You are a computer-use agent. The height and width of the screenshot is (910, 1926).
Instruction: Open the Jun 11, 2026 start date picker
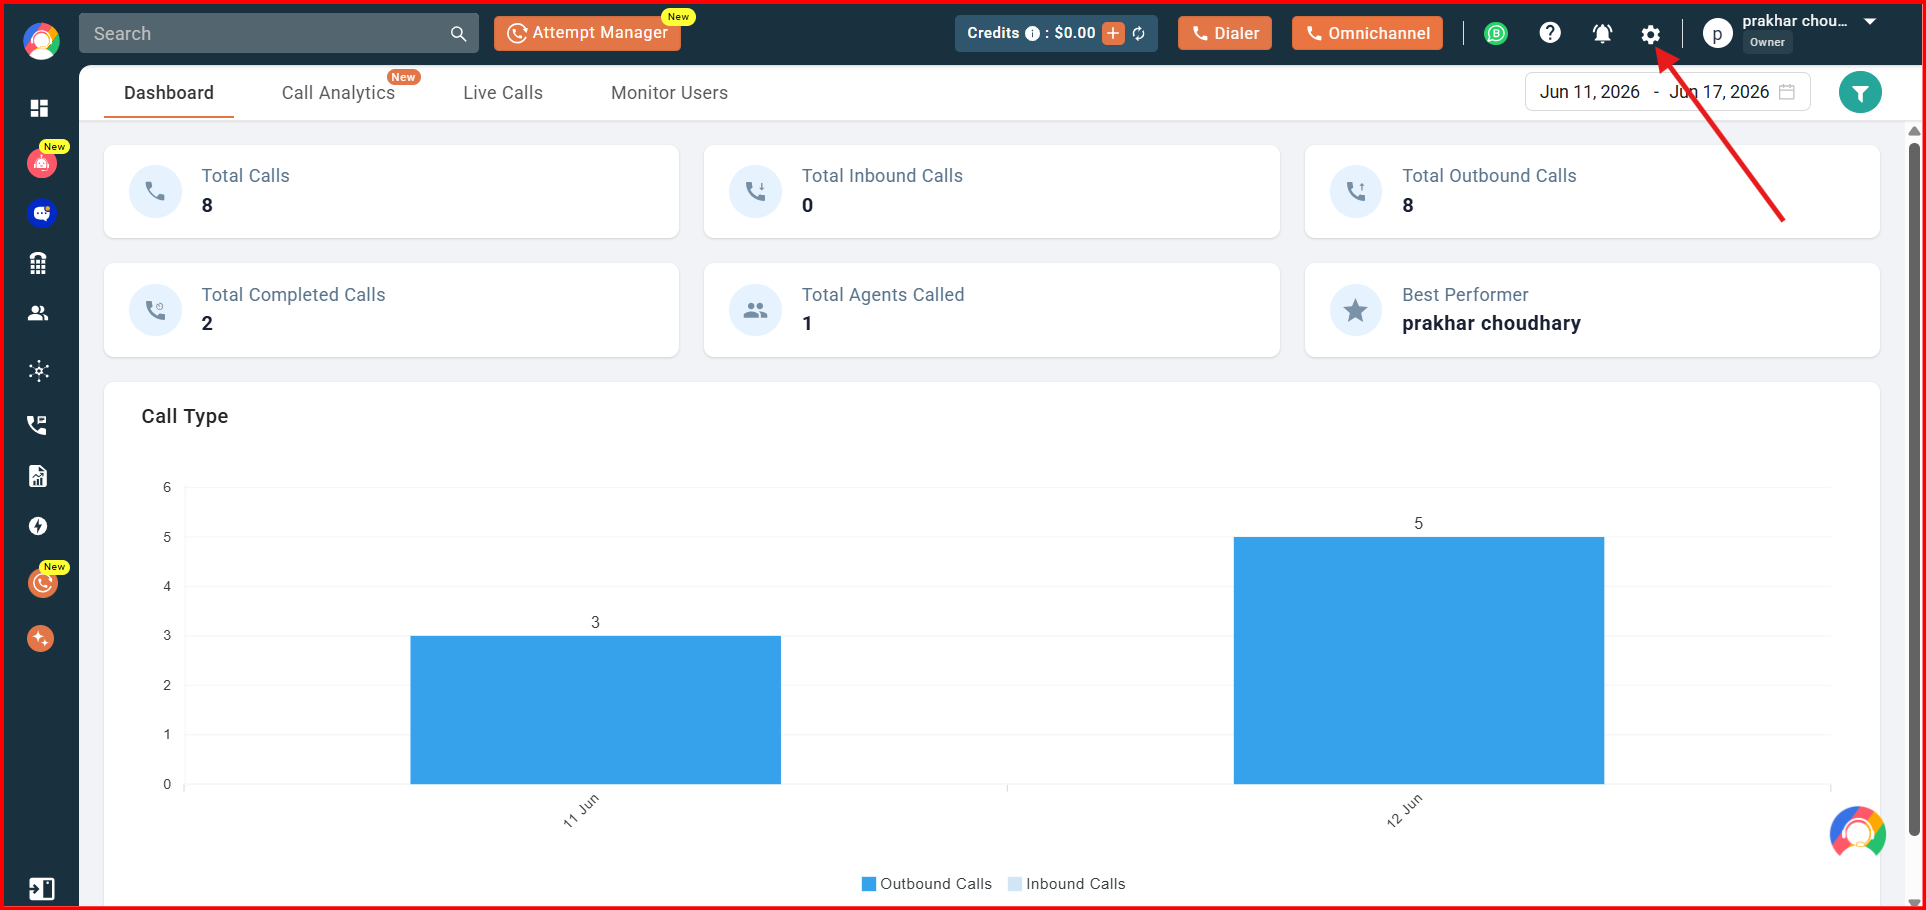pyautogui.click(x=1590, y=92)
